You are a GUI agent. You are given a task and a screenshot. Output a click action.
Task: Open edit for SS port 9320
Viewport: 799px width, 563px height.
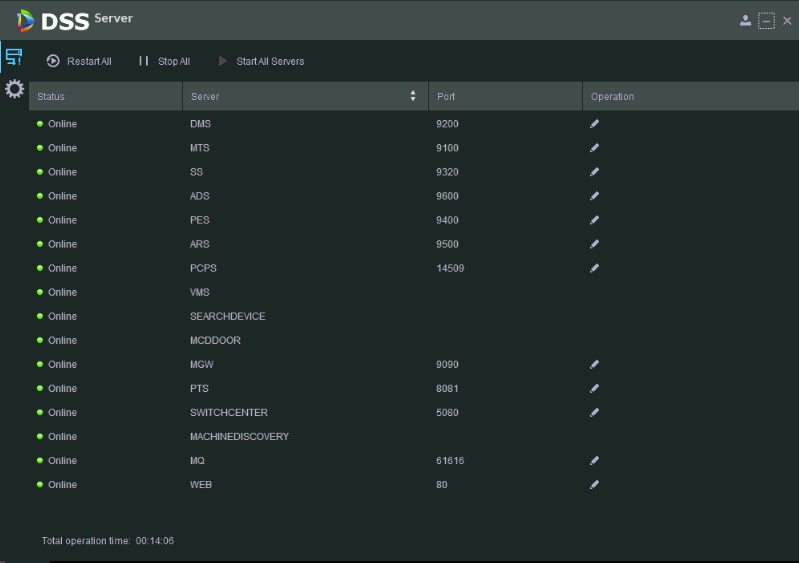coord(594,172)
